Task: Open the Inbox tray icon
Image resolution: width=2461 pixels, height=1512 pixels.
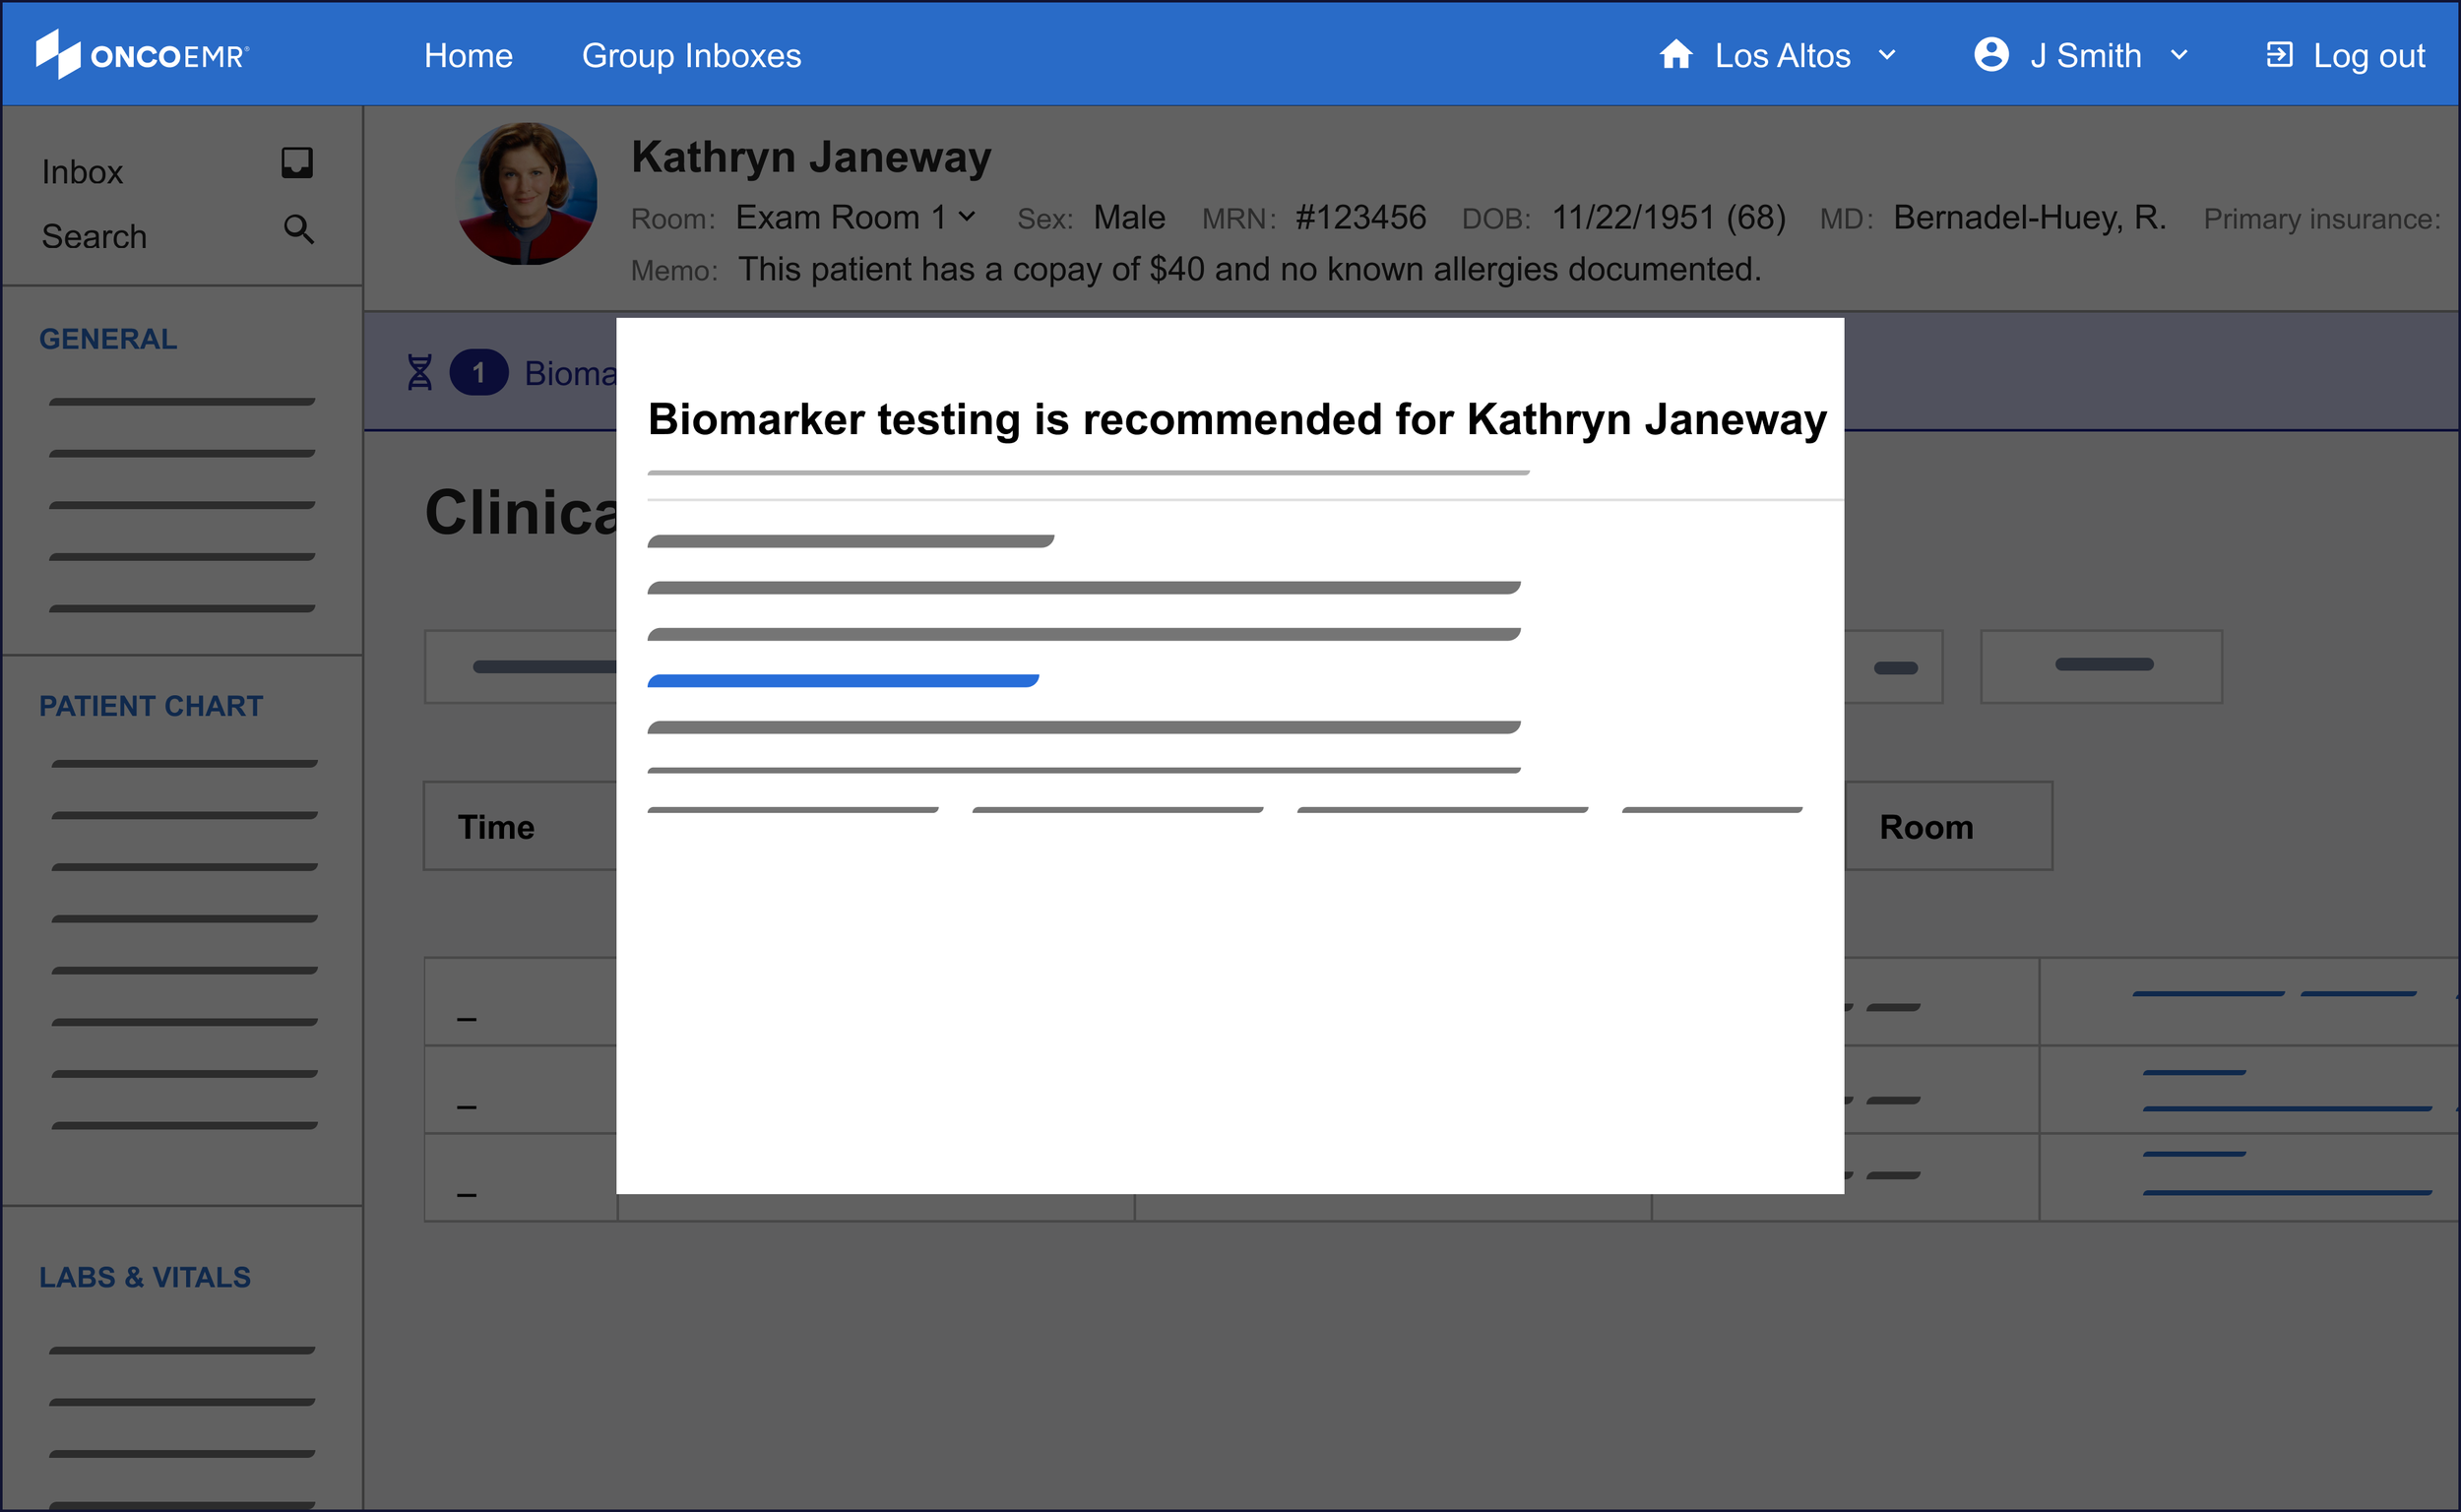Action: click(x=297, y=162)
